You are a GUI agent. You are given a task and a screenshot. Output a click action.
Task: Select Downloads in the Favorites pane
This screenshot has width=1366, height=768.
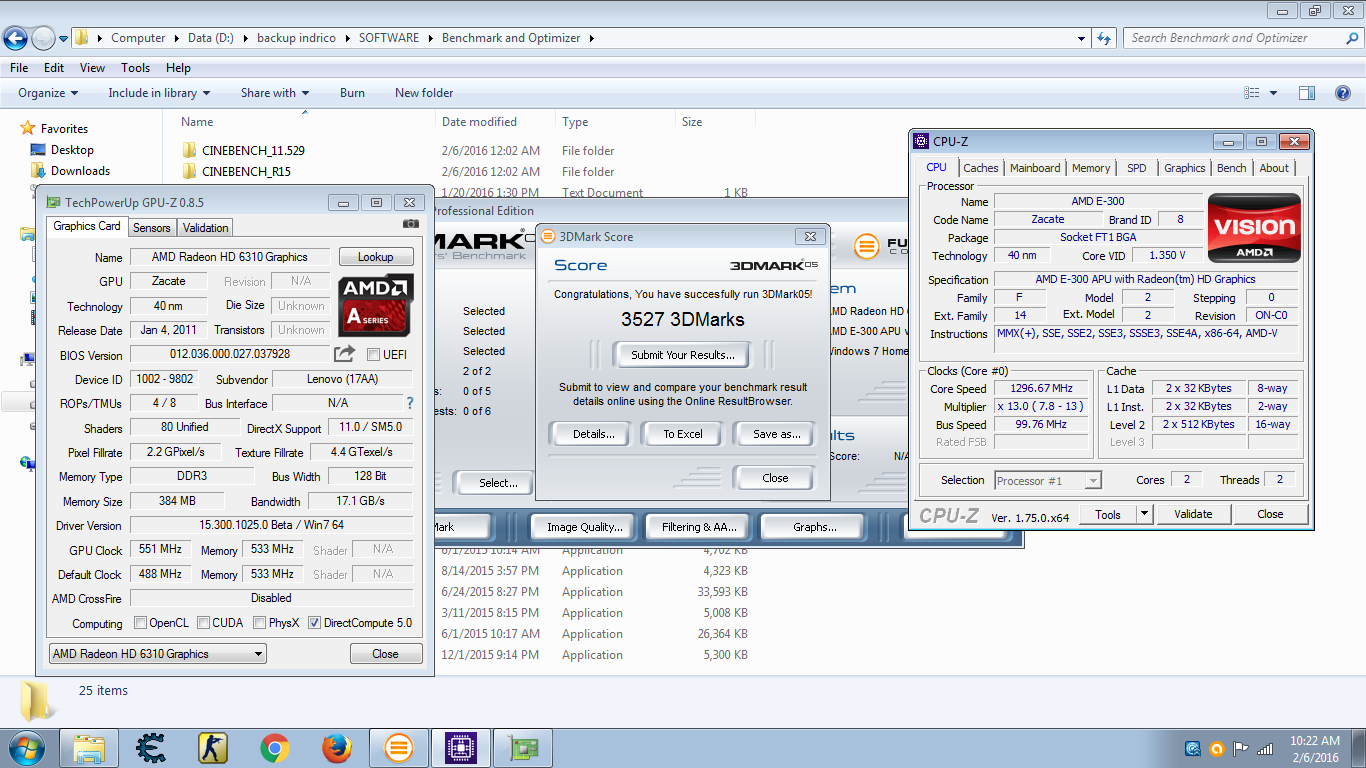(x=80, y=171)
